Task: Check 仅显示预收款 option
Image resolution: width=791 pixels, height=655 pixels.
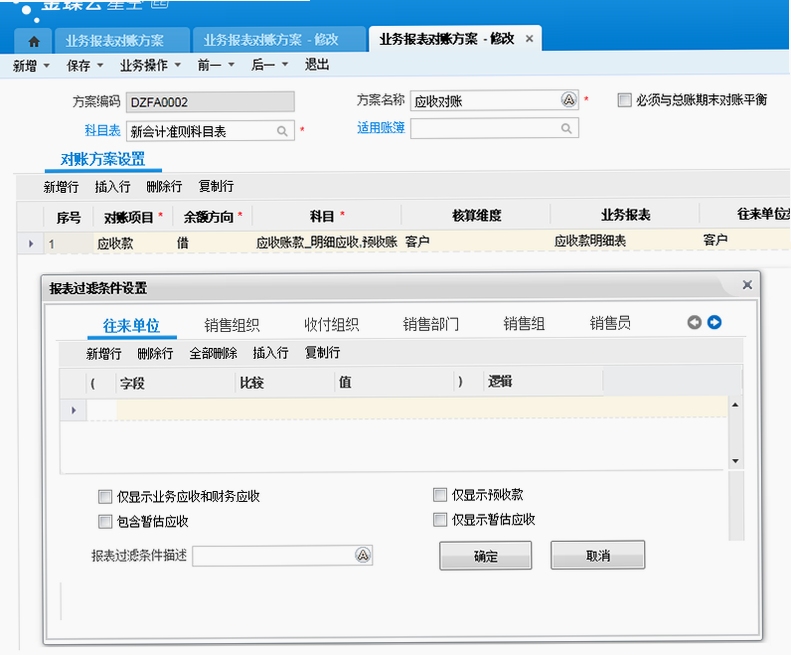Action: [440, 495]
